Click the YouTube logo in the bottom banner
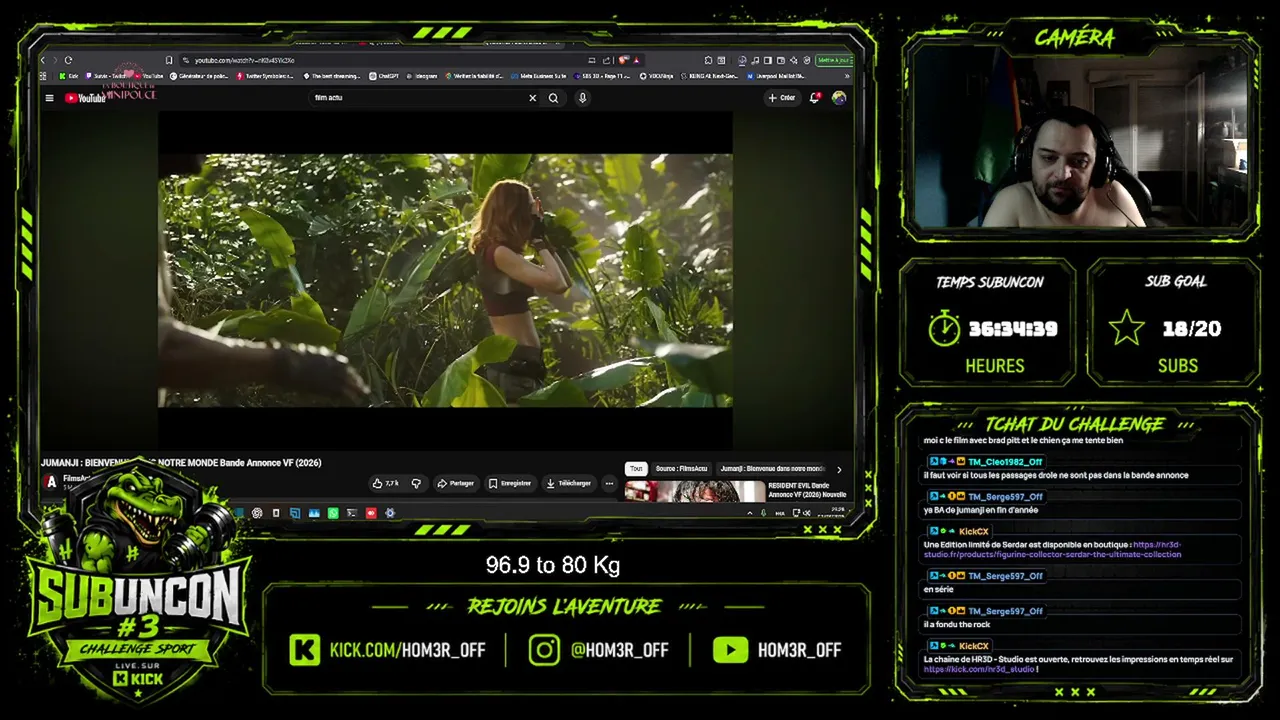Image resolution: width=1280 pixels, height=720 pixels. 730,650
